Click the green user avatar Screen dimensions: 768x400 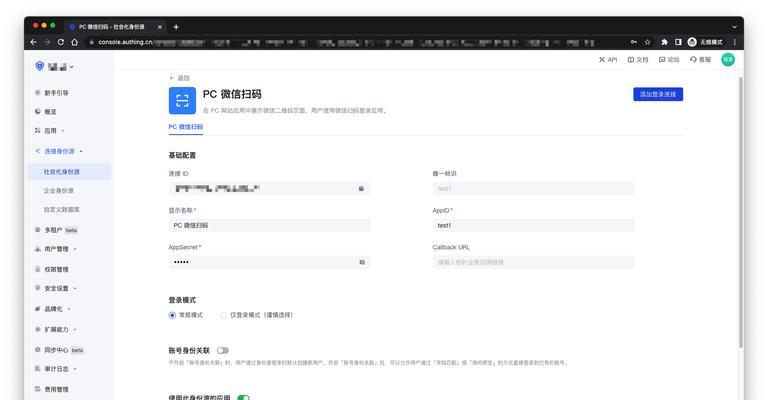pos(728,60)
